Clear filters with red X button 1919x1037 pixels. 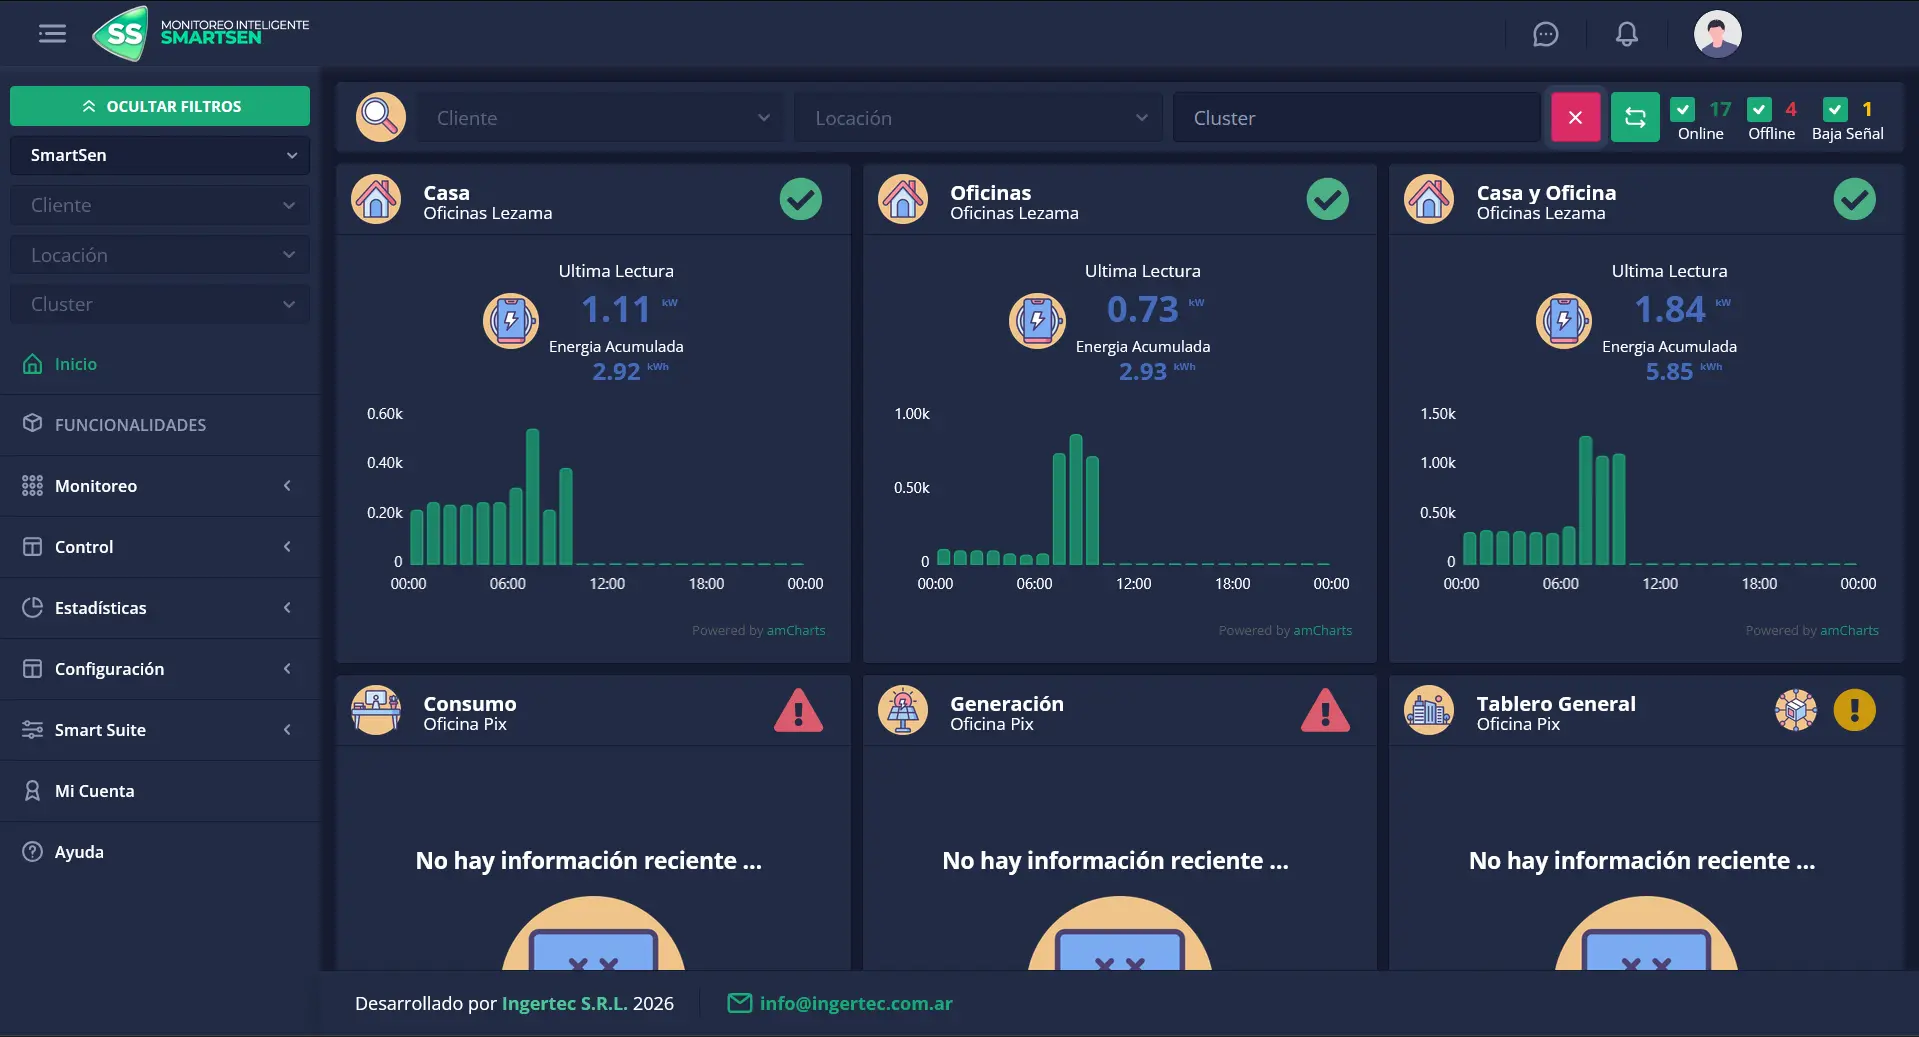[1575, 117]
